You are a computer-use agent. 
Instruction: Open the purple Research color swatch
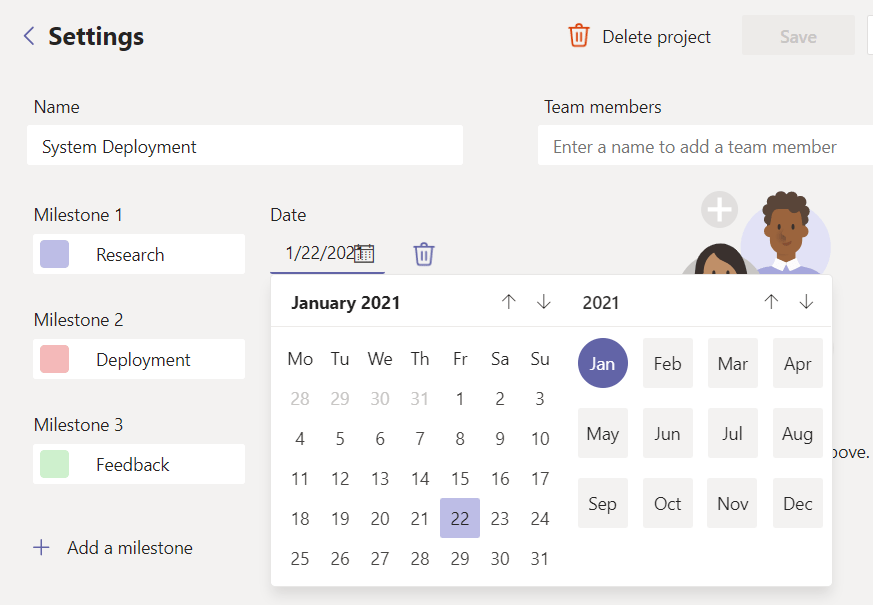(x=54, y=254)
